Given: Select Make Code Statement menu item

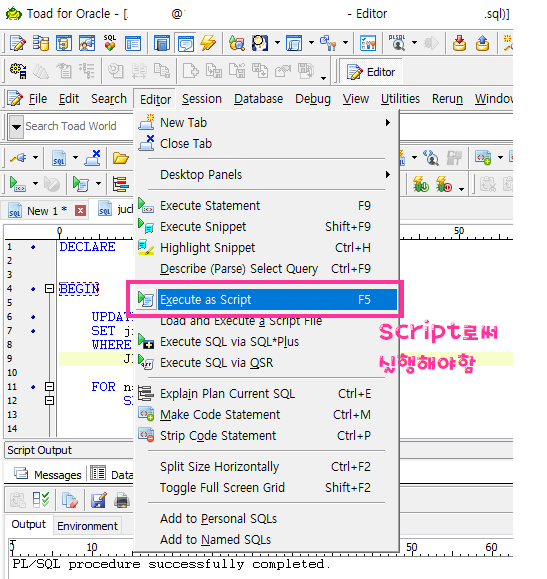Looking at the screenshot, I should 266,415.
